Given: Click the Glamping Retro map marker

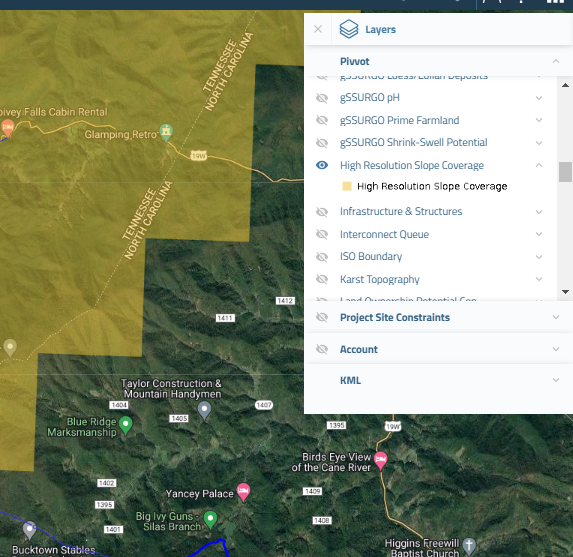Looking at the screenshot, I should point(166,132).
